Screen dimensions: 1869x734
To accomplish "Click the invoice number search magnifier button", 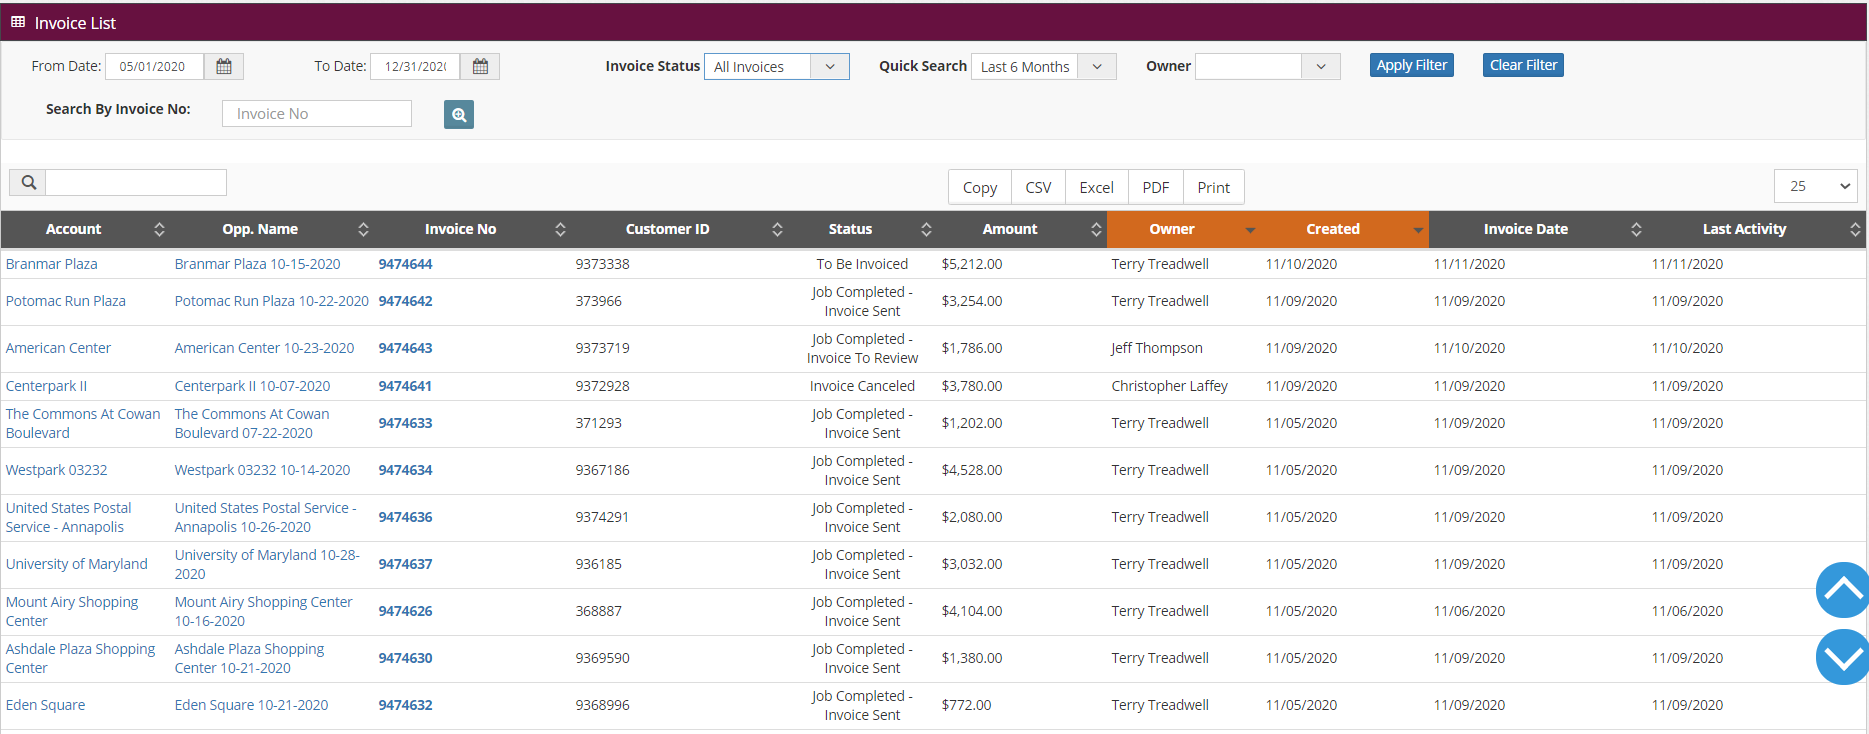I will [459, 114].
